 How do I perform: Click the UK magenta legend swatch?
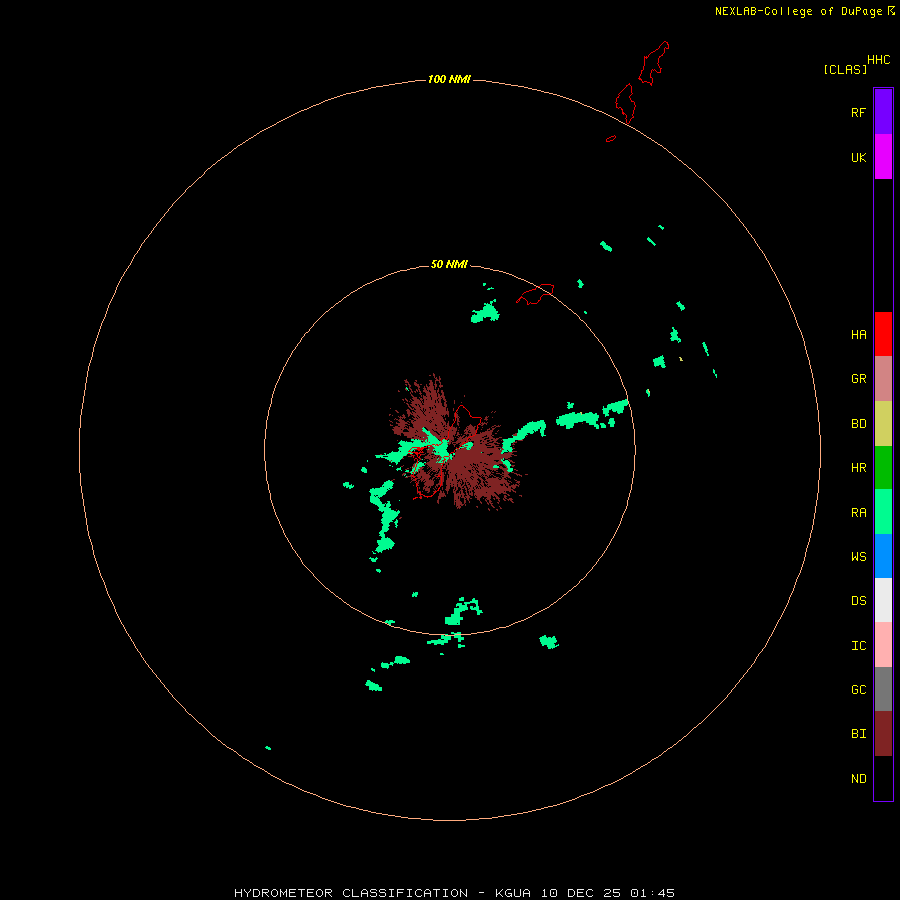tap(883, 157)
